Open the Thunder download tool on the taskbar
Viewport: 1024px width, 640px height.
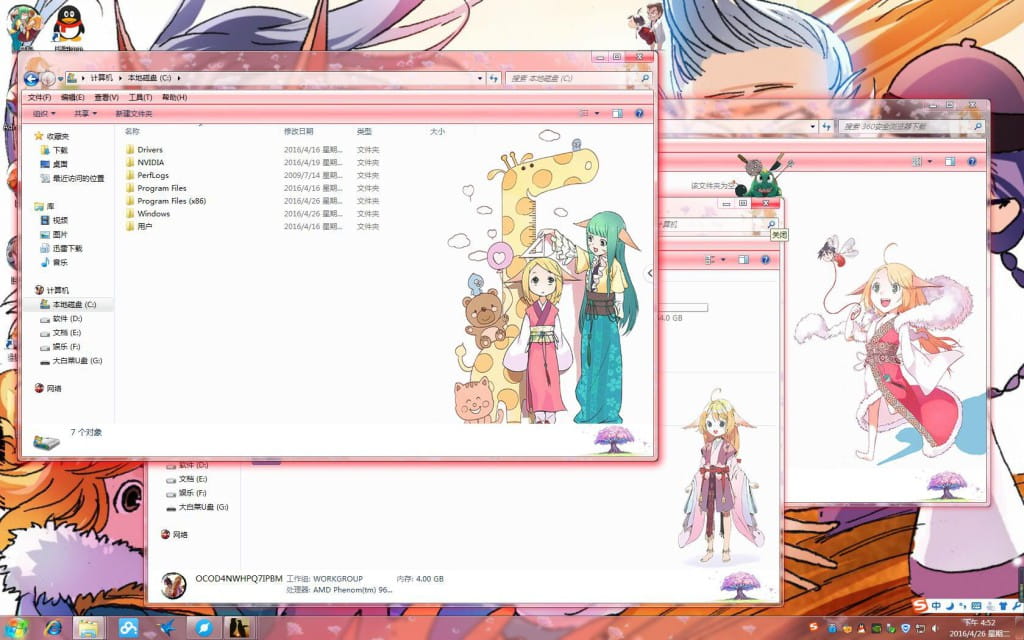click(164, 628)
